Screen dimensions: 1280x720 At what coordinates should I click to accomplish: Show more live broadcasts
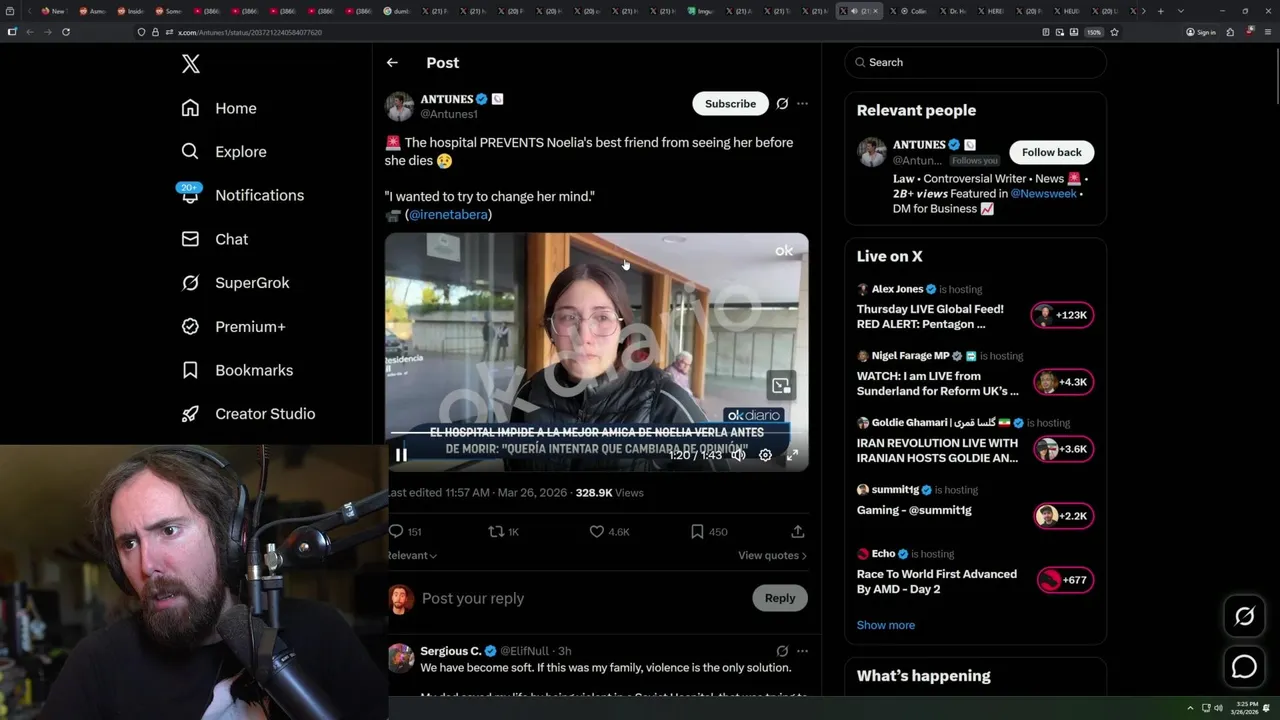(886, 625)
